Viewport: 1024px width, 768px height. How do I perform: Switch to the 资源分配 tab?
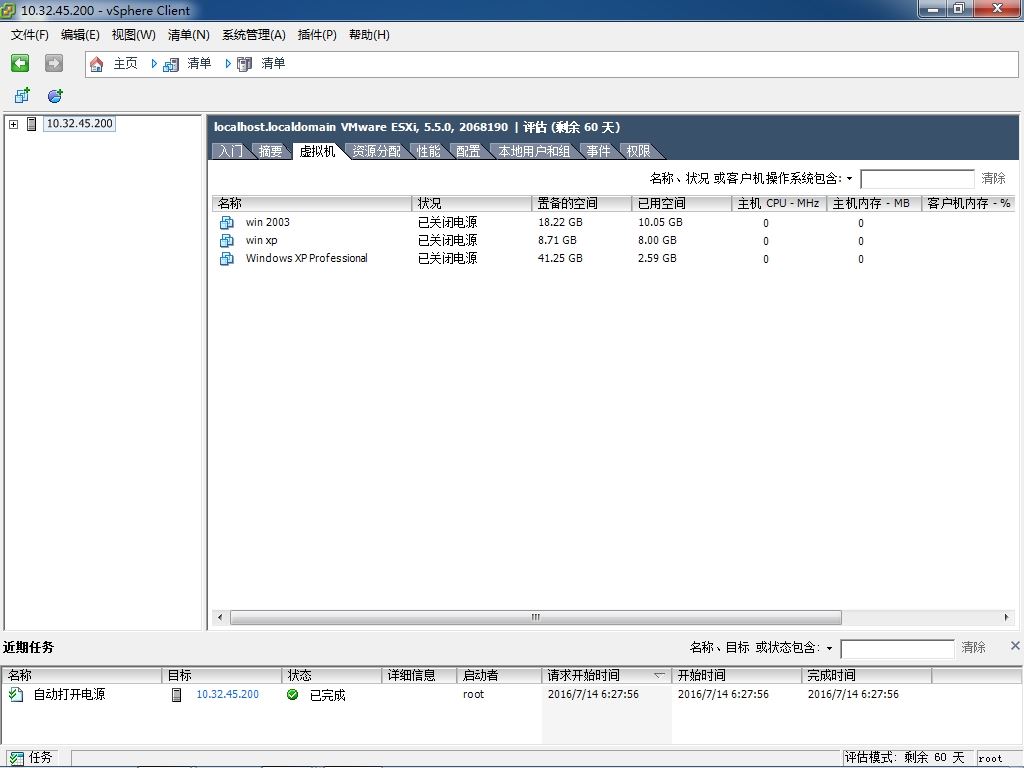point(376,151)
